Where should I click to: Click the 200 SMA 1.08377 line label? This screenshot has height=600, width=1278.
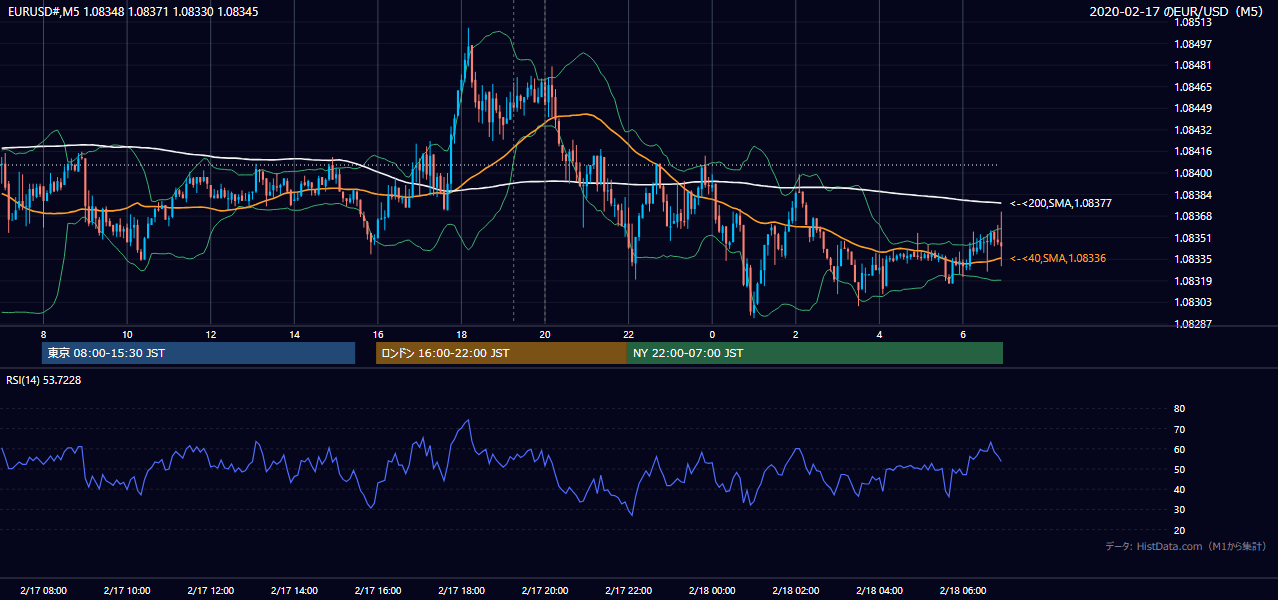tap(1061, 203)
